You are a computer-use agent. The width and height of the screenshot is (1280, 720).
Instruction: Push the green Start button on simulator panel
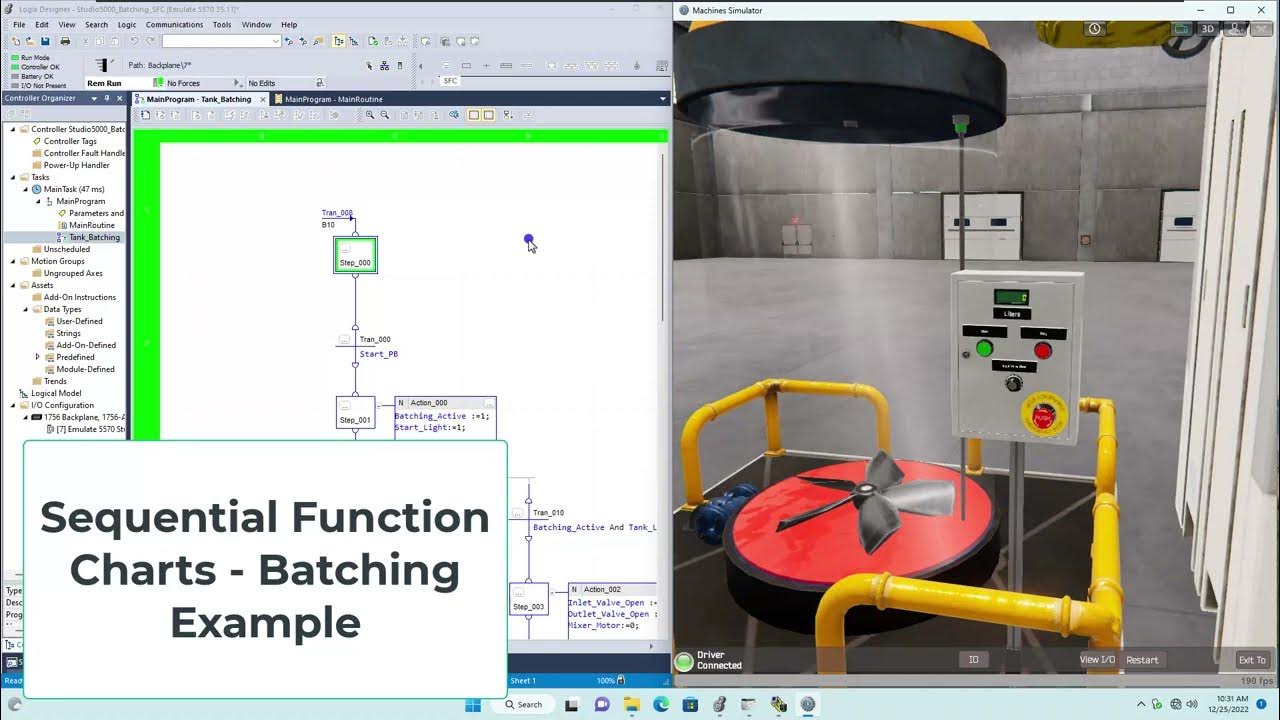click(x=984, y=349)
